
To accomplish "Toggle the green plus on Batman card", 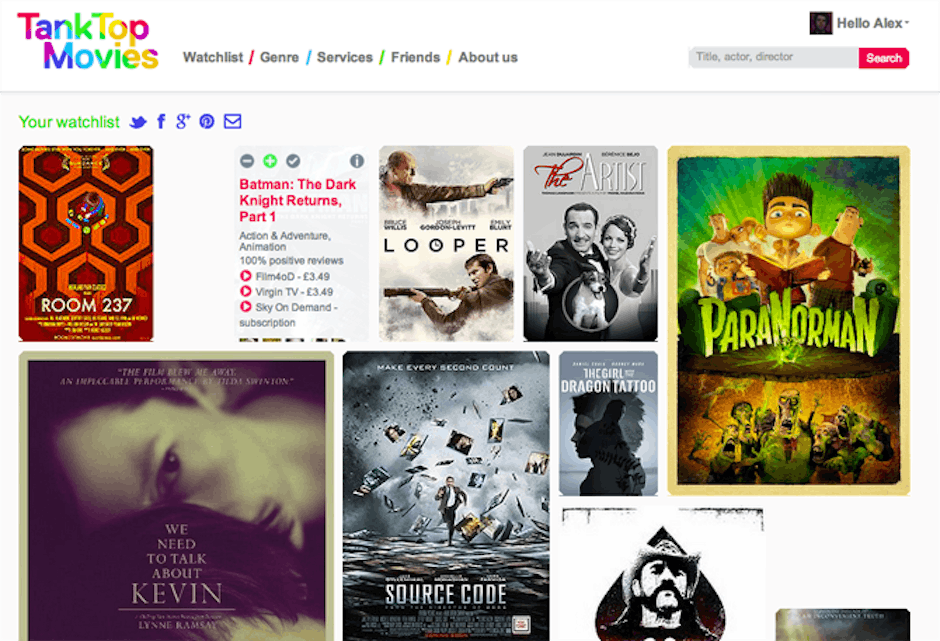I will pos(270,161).
